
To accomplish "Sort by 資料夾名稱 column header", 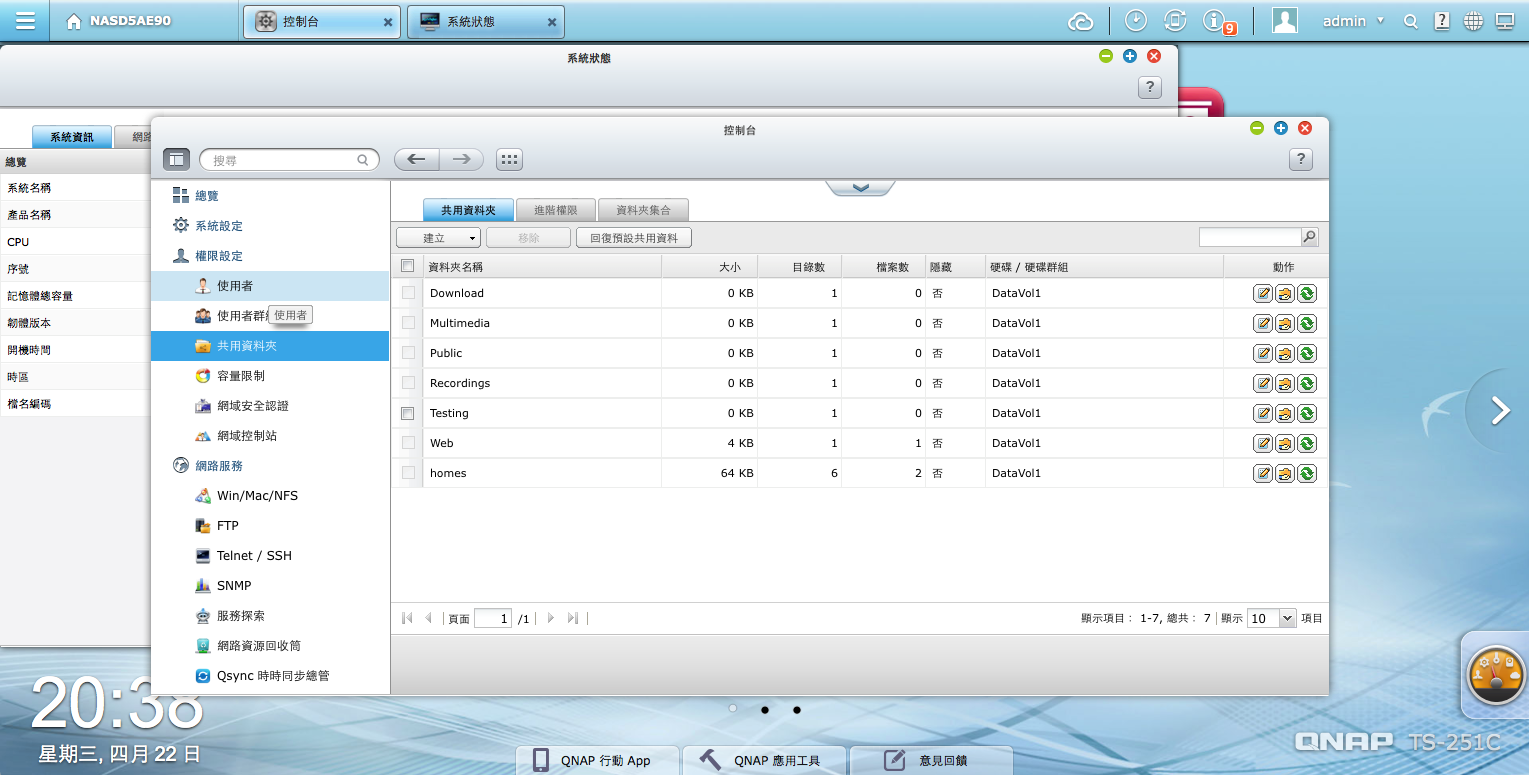I will point(543,267).
